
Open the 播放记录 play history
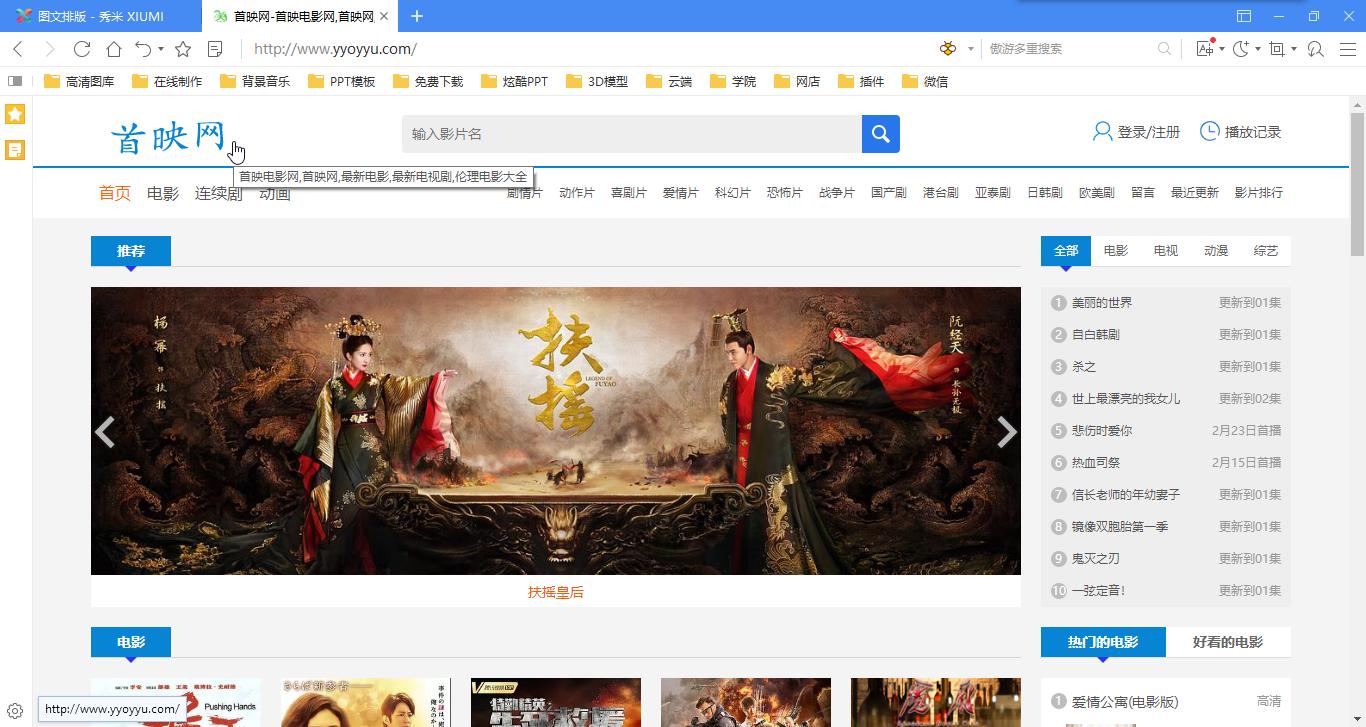tap(1240, 132)
